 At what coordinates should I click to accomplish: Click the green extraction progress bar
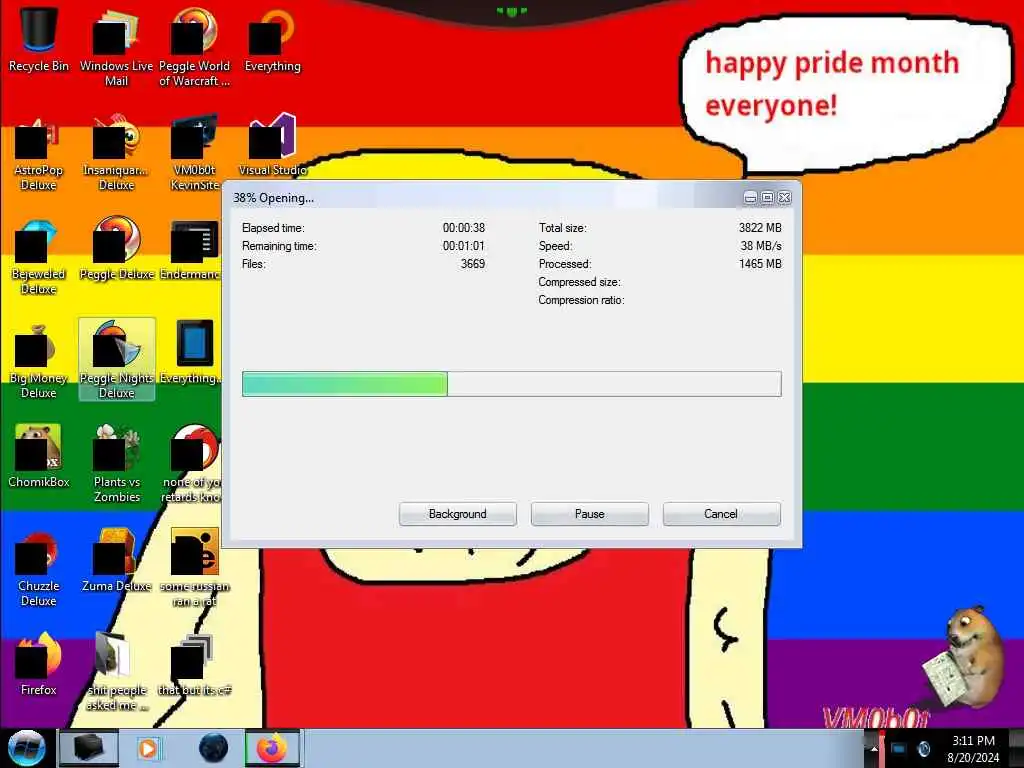(511, 384)
